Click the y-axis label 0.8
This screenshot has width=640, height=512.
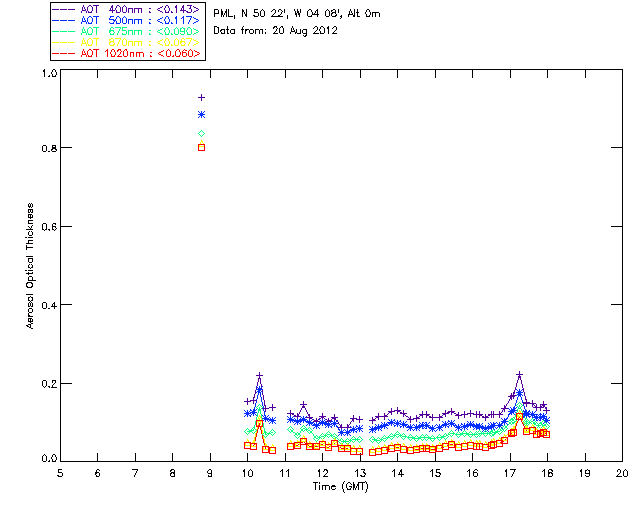point(49,148)
